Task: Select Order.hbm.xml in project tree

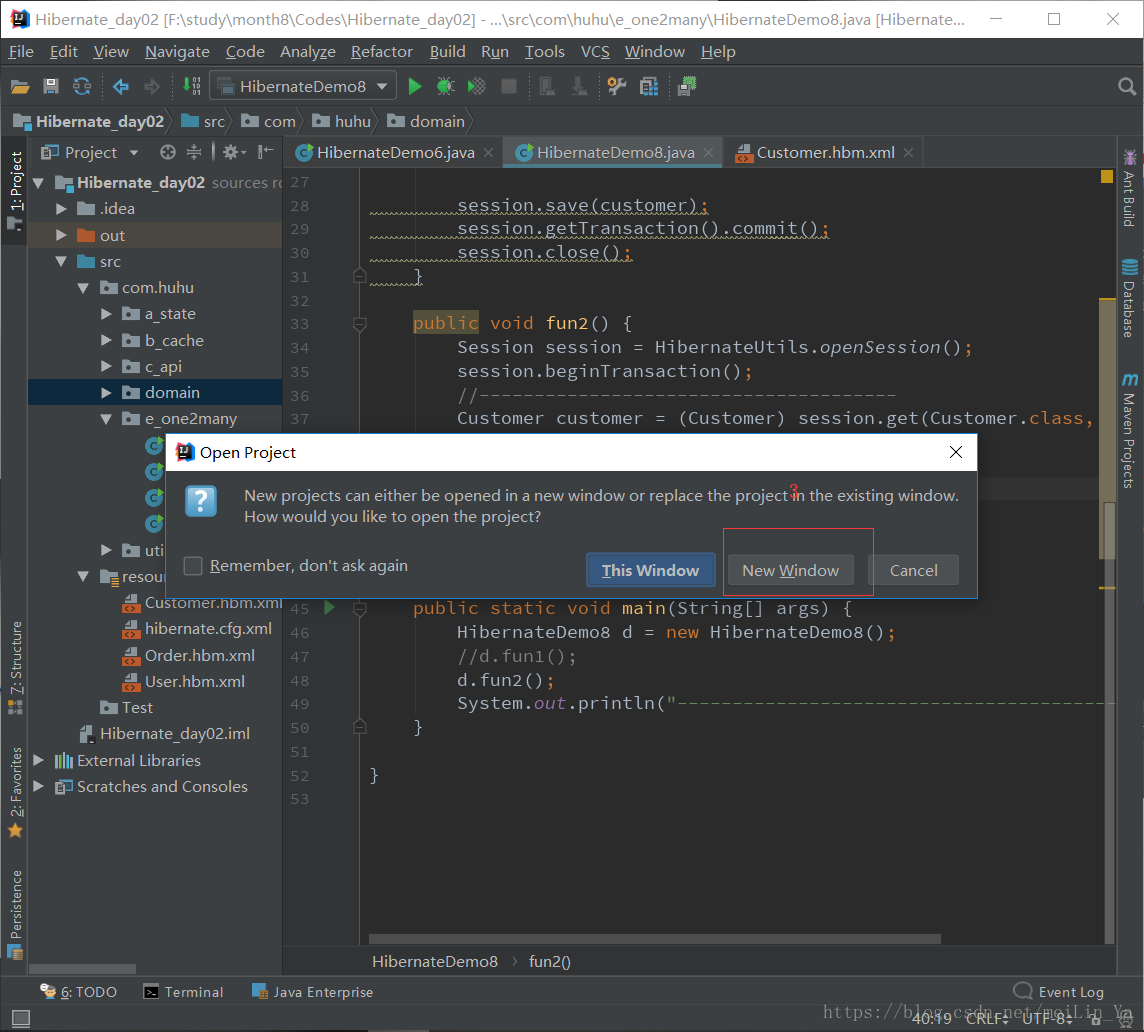Action: (x=199, y=655)
